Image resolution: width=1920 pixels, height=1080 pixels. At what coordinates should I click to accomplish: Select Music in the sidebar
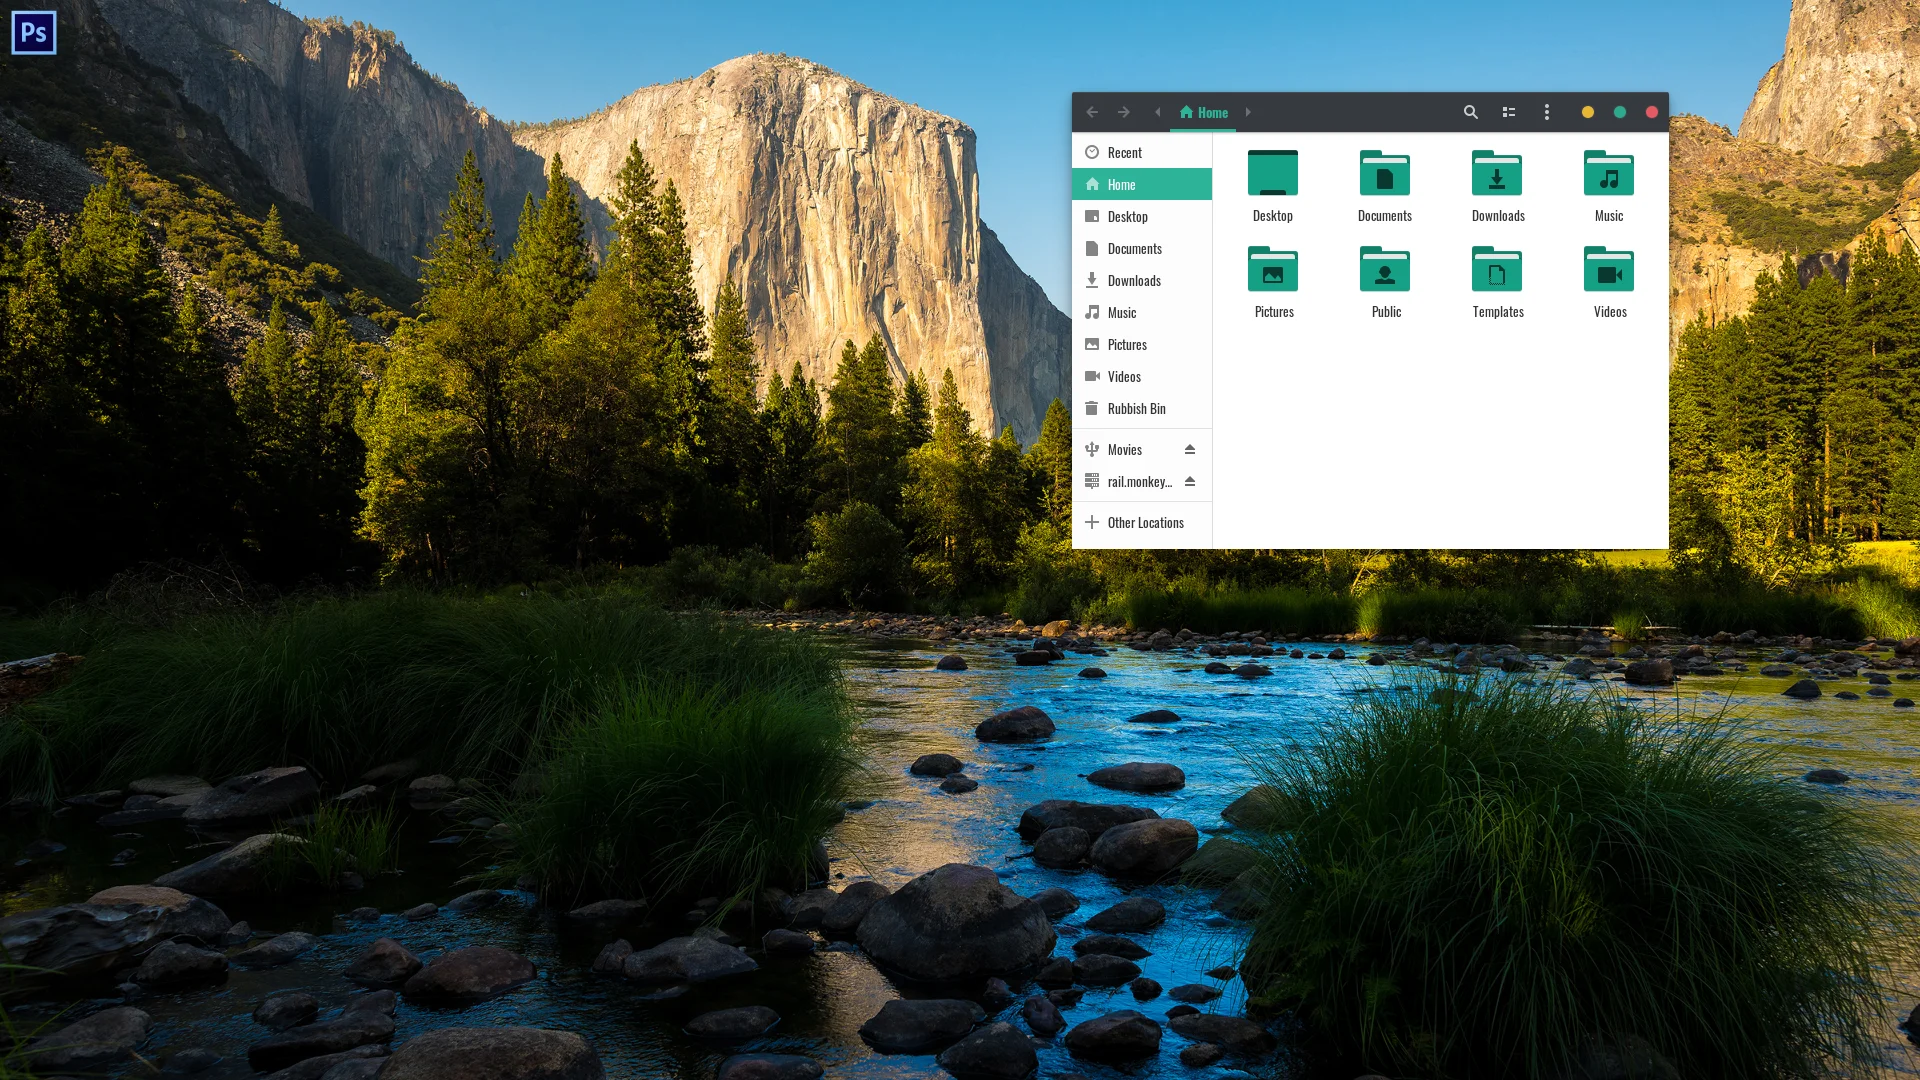click(1142, 312)
